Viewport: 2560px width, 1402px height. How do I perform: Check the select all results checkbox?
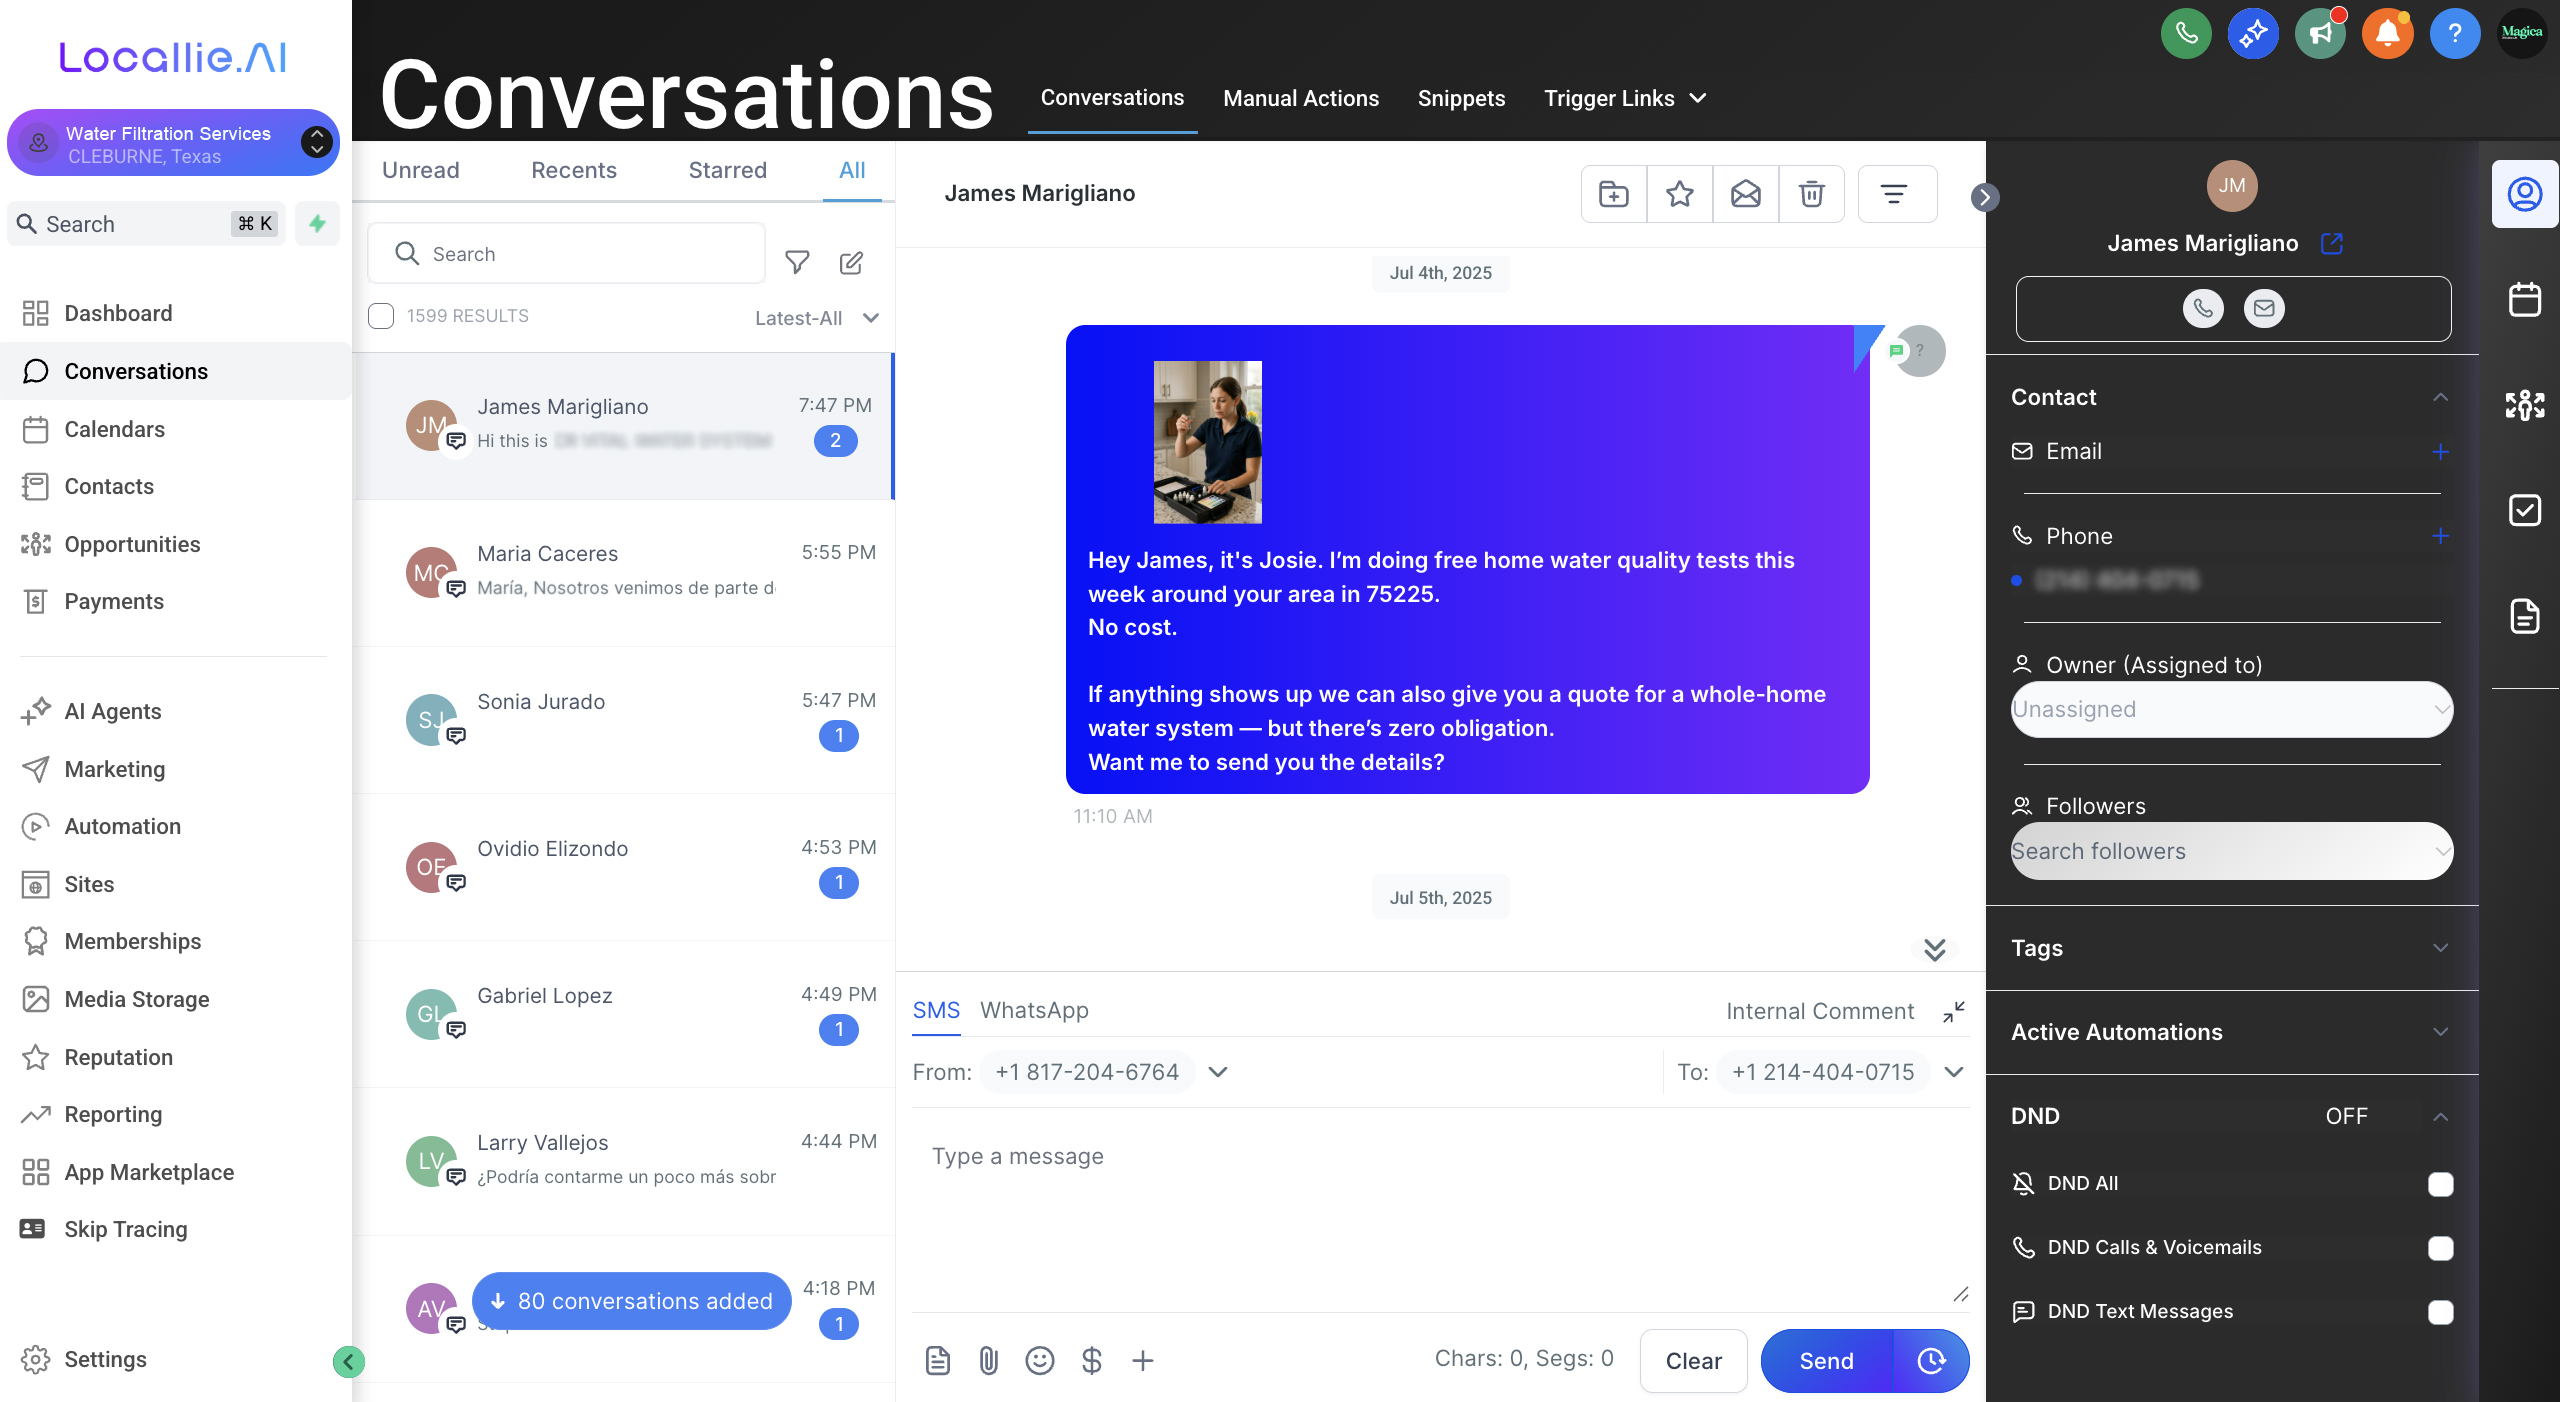coord(381,316)
